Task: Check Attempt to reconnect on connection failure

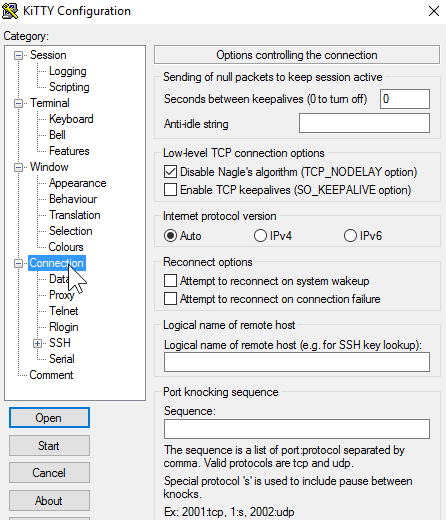Action: coord(170,299)
